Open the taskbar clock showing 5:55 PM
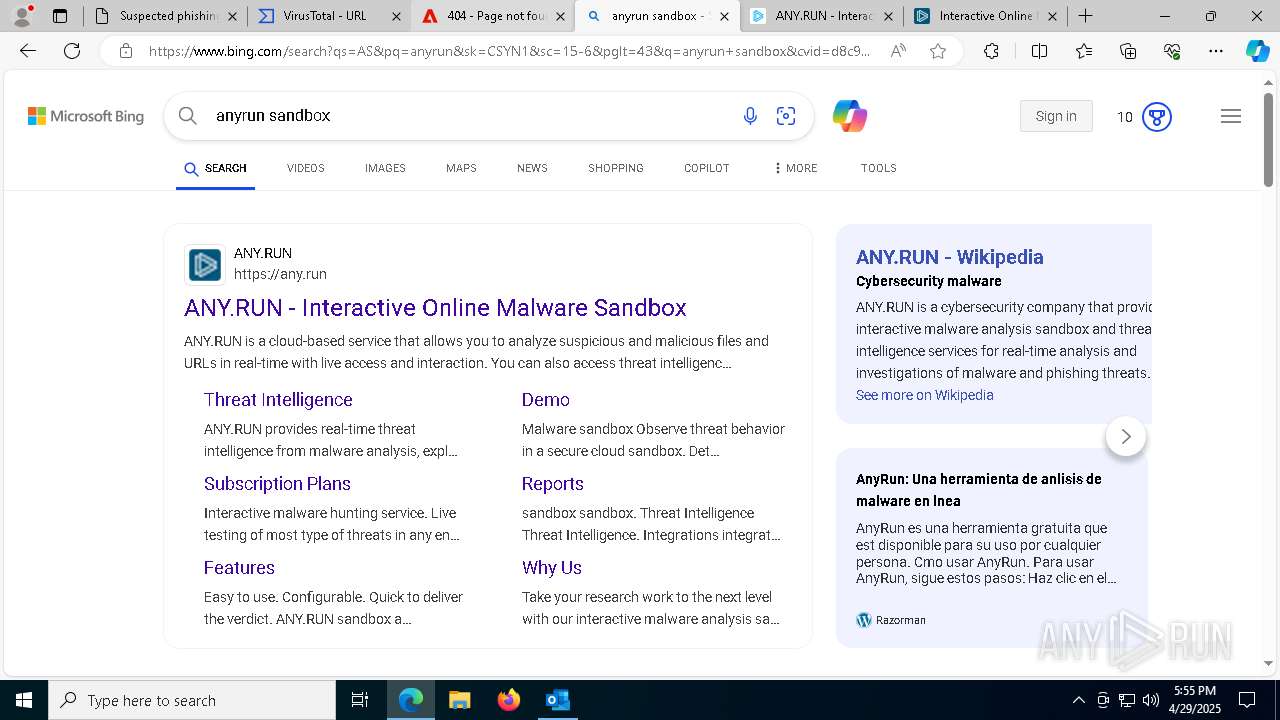 click(x=1195, y=700)
